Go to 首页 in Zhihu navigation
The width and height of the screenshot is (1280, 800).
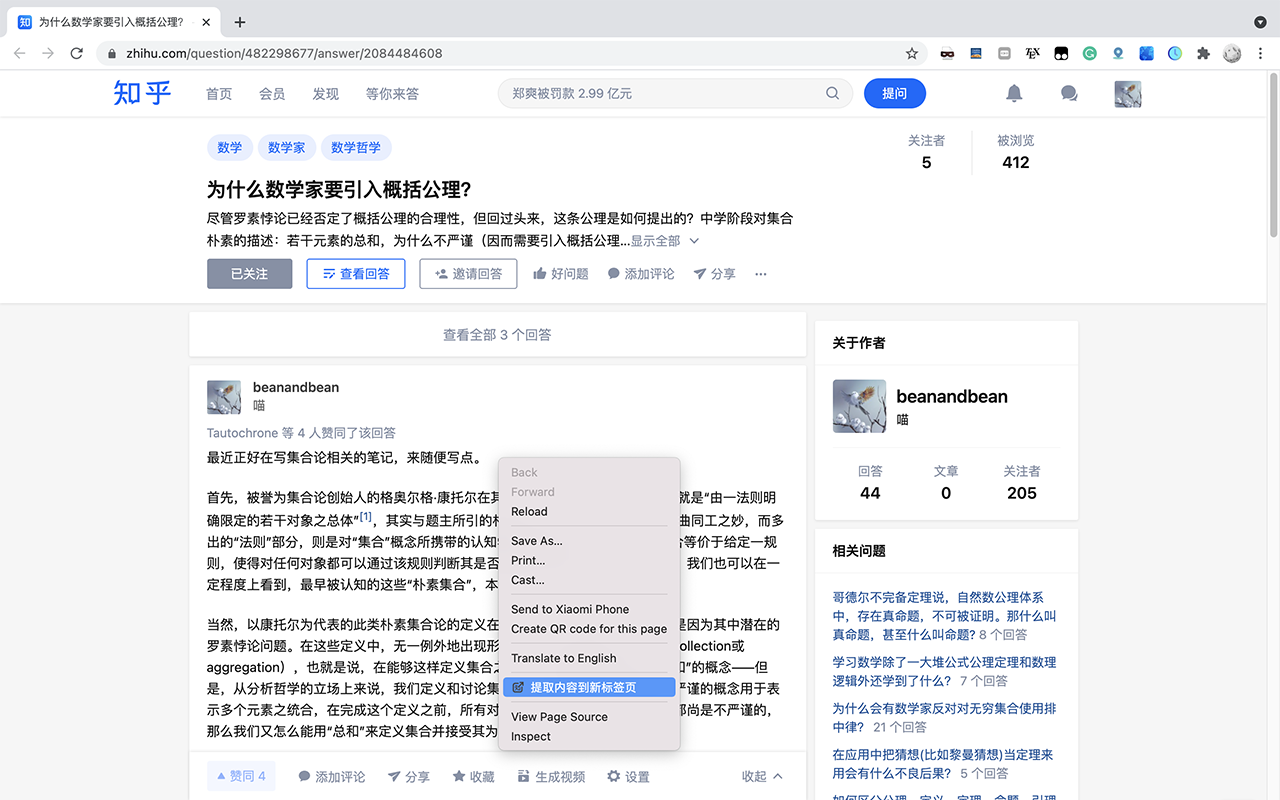219,93
